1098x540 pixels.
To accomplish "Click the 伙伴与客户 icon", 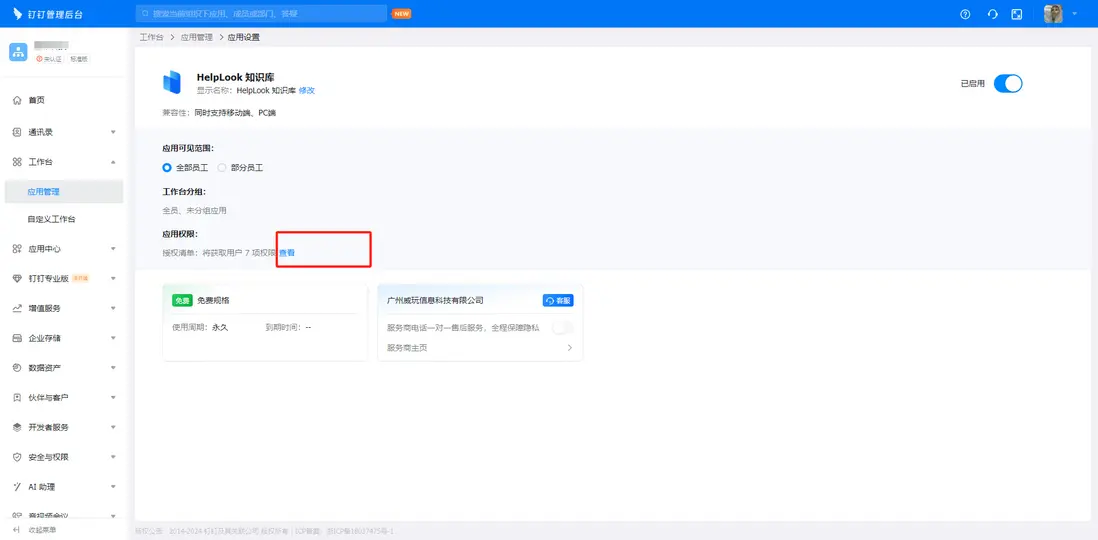I will 18,398.
